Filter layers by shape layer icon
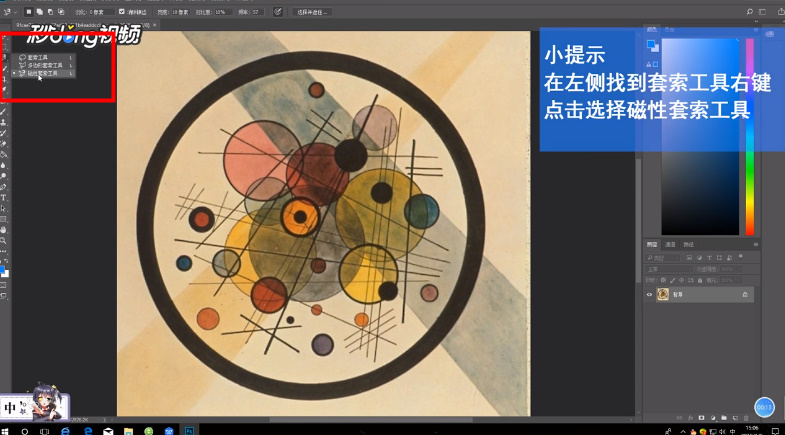The image size is (785, 435). [x=719, y=258]
